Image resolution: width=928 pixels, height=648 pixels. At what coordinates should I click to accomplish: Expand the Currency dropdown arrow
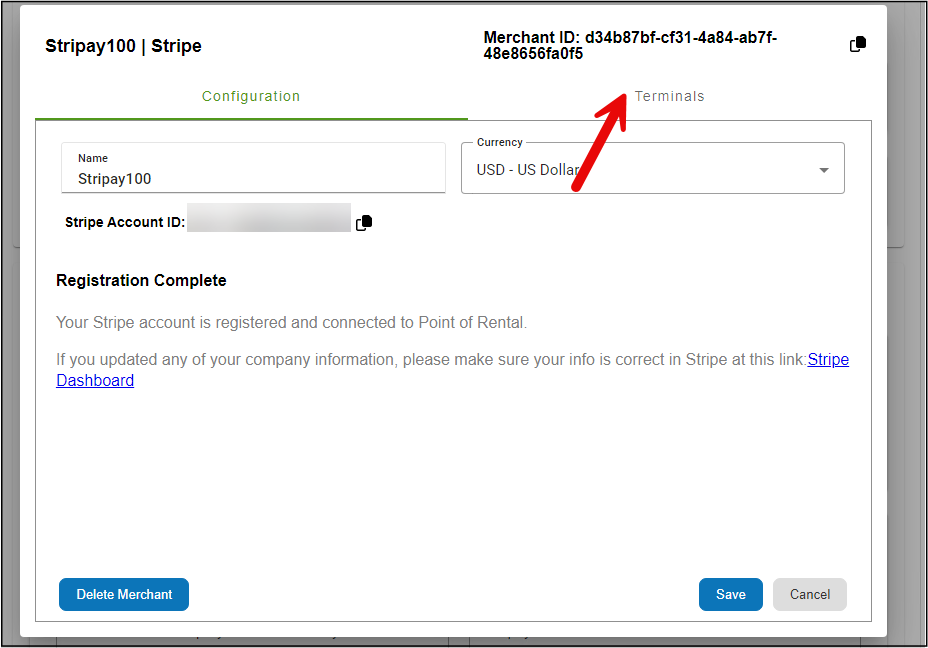[x=824, y=170]
